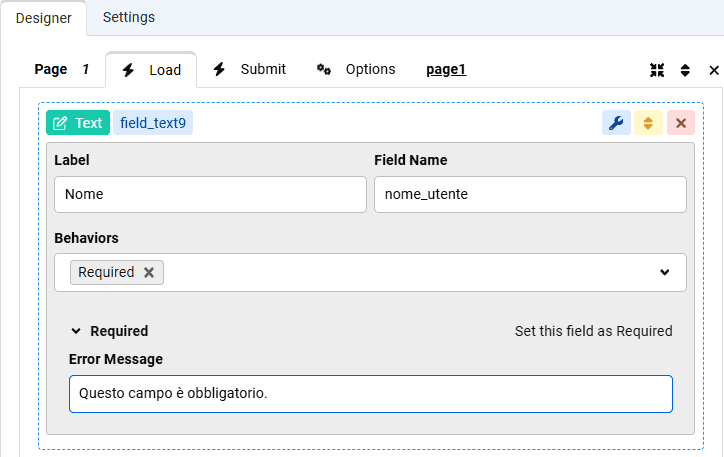Close the page with the black X icon
The height and width of the screenshot is (457, 724).
(713, 70)
